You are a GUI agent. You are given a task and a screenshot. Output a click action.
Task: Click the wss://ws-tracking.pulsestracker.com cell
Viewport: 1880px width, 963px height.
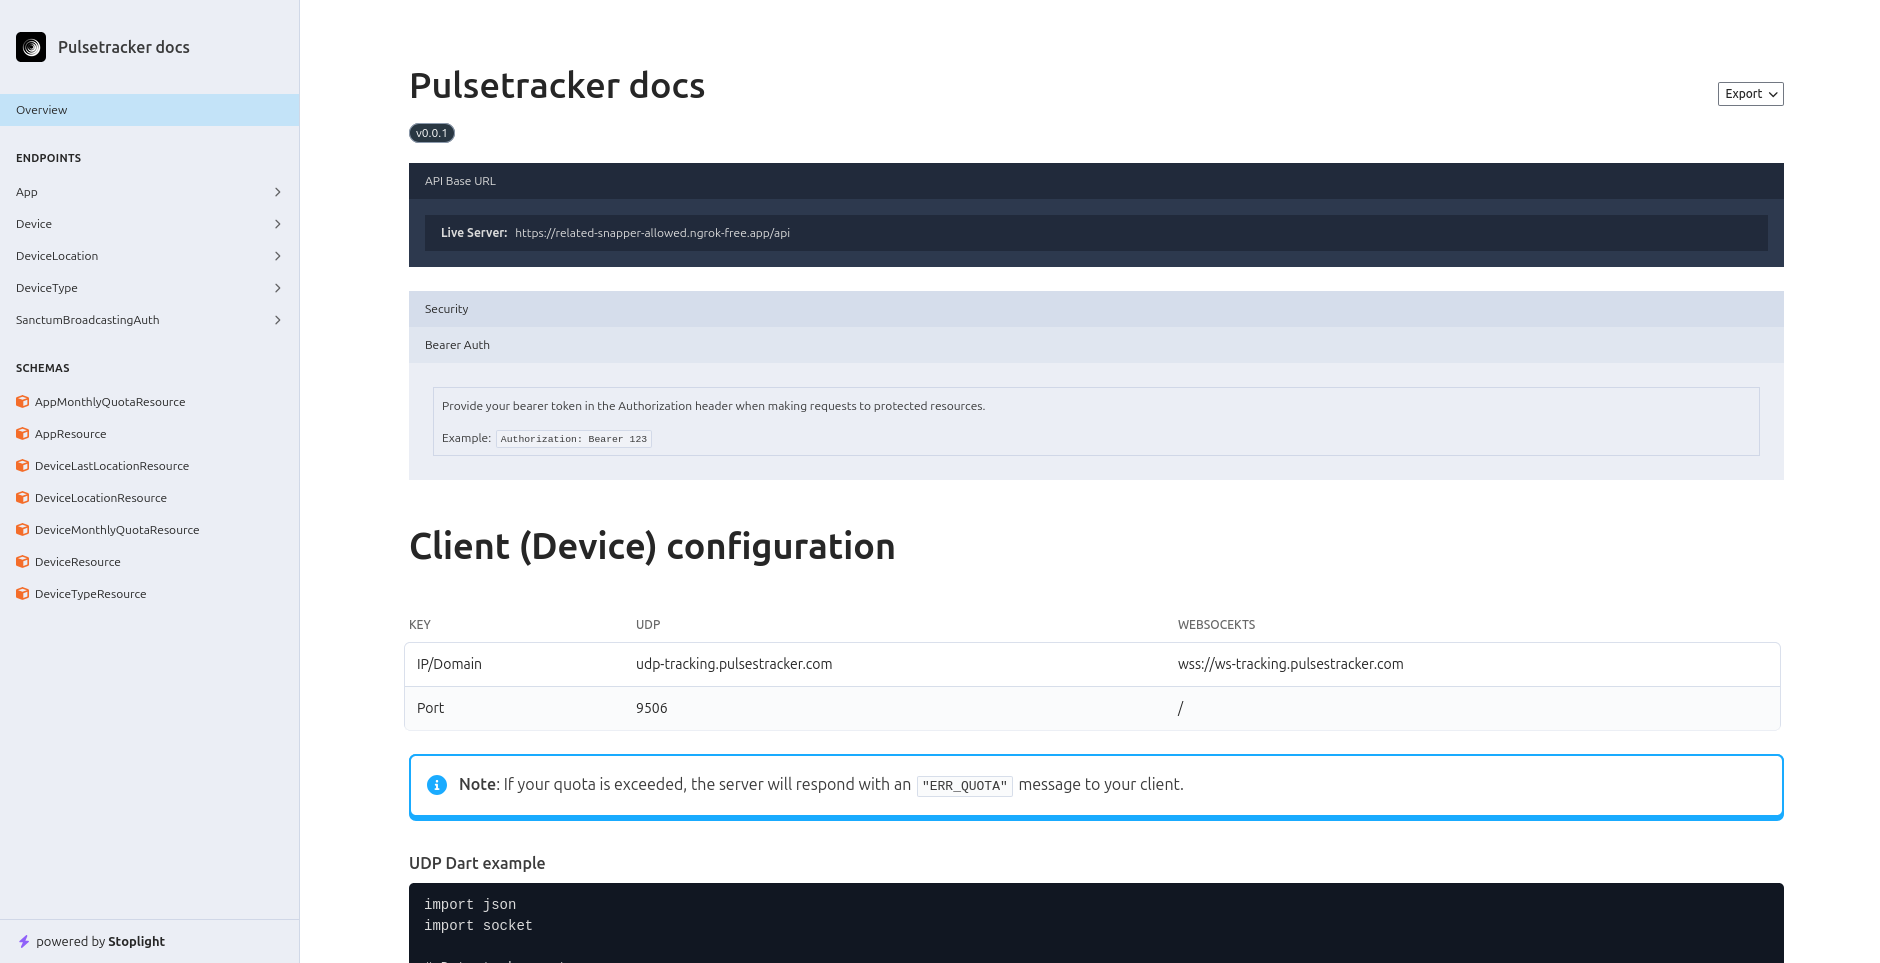(x=1290, y=664)
